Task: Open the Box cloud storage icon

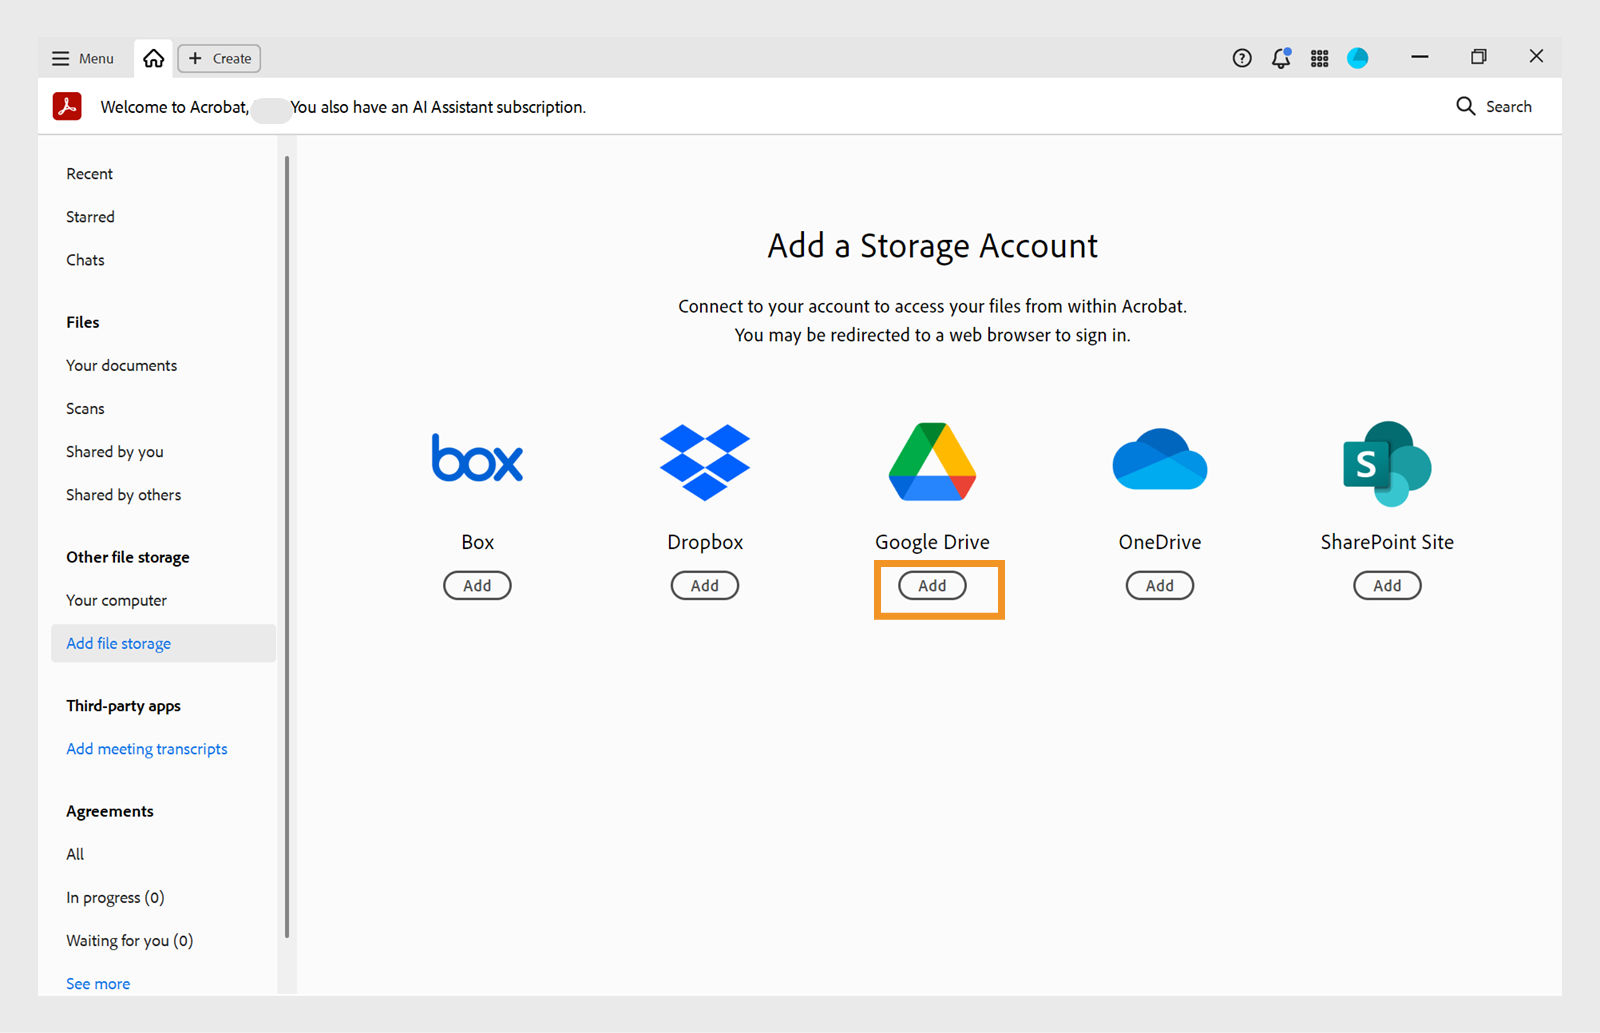Action: (x=477, y=459)
